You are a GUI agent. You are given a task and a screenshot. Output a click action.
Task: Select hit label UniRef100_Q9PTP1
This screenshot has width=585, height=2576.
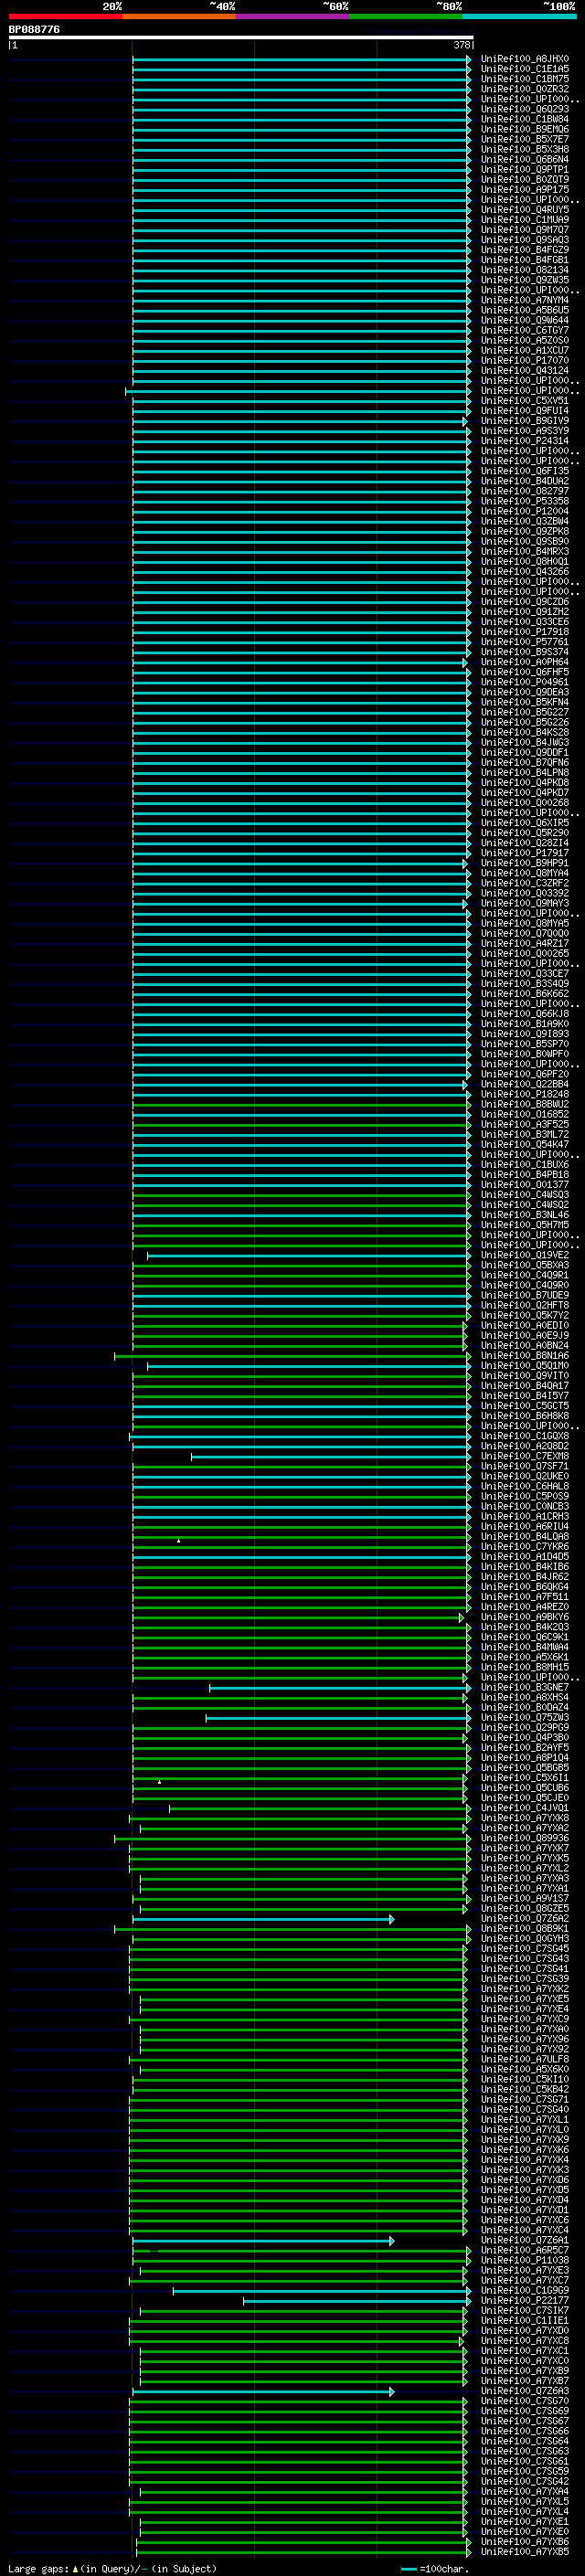525,170
